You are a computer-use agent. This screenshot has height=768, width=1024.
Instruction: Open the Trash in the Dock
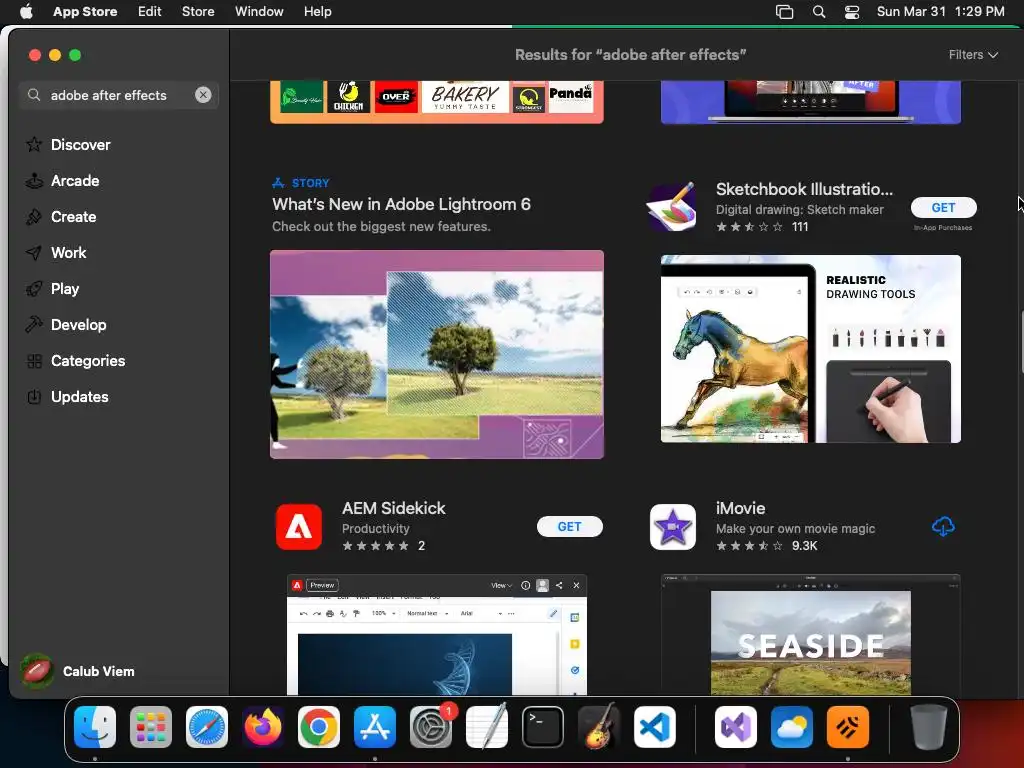(x=929, y=727)
